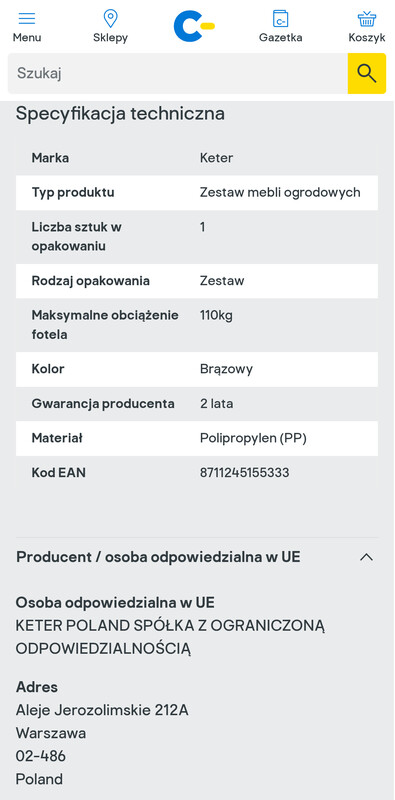Click the Zestaw mebli ogrodowych value
This screenshot has width=395, height=800.
[x=280, y=192]
